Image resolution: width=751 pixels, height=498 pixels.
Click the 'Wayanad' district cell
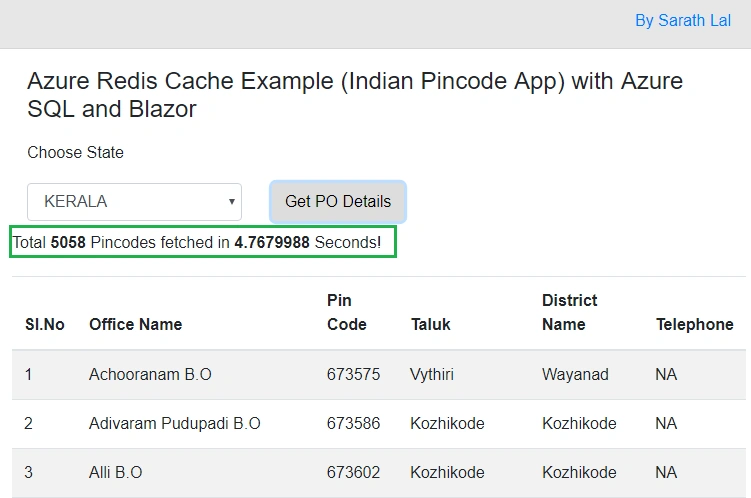click(575, 374)
